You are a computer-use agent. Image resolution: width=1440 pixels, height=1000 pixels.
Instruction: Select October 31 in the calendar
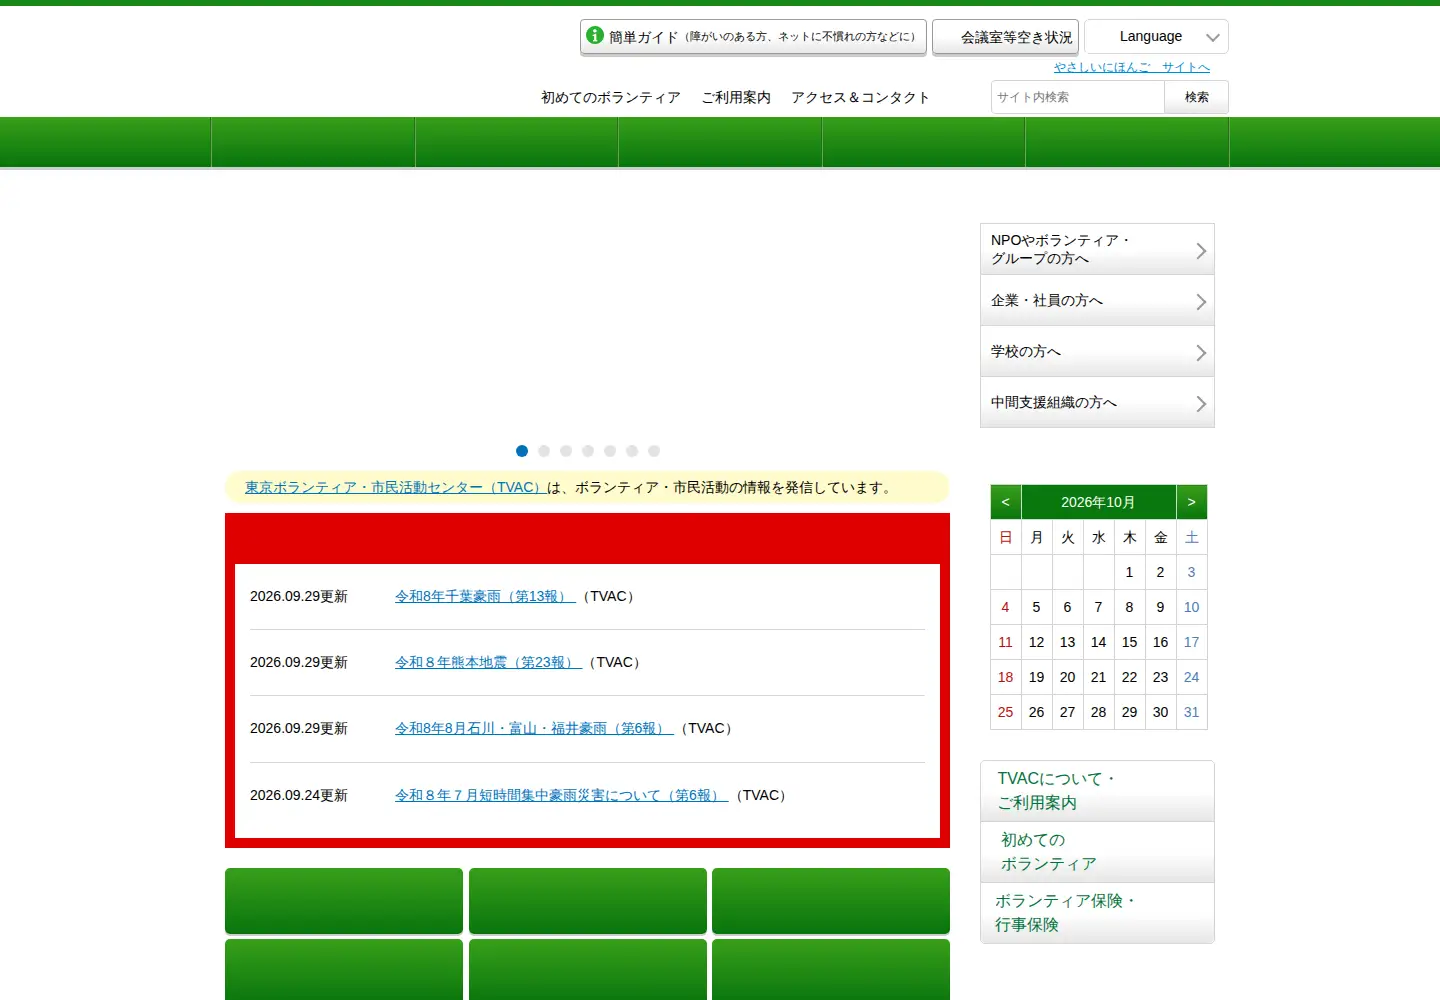(1191, 712)
